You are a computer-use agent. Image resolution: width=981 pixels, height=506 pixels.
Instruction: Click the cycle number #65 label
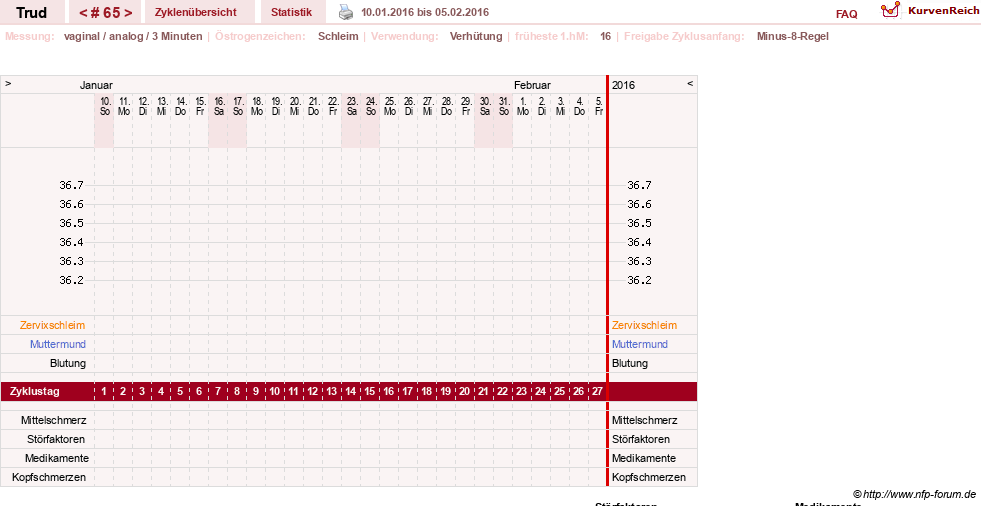tap(106, 13)
